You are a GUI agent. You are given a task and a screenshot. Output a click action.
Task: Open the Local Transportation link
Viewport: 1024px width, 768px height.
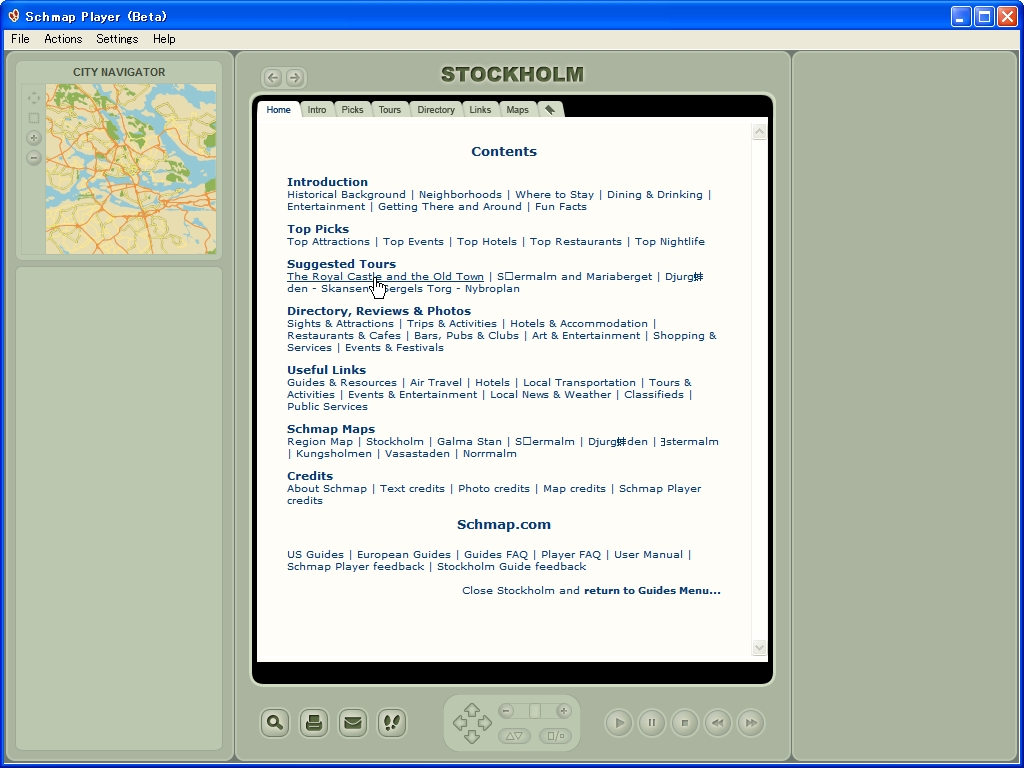[579, 383]
